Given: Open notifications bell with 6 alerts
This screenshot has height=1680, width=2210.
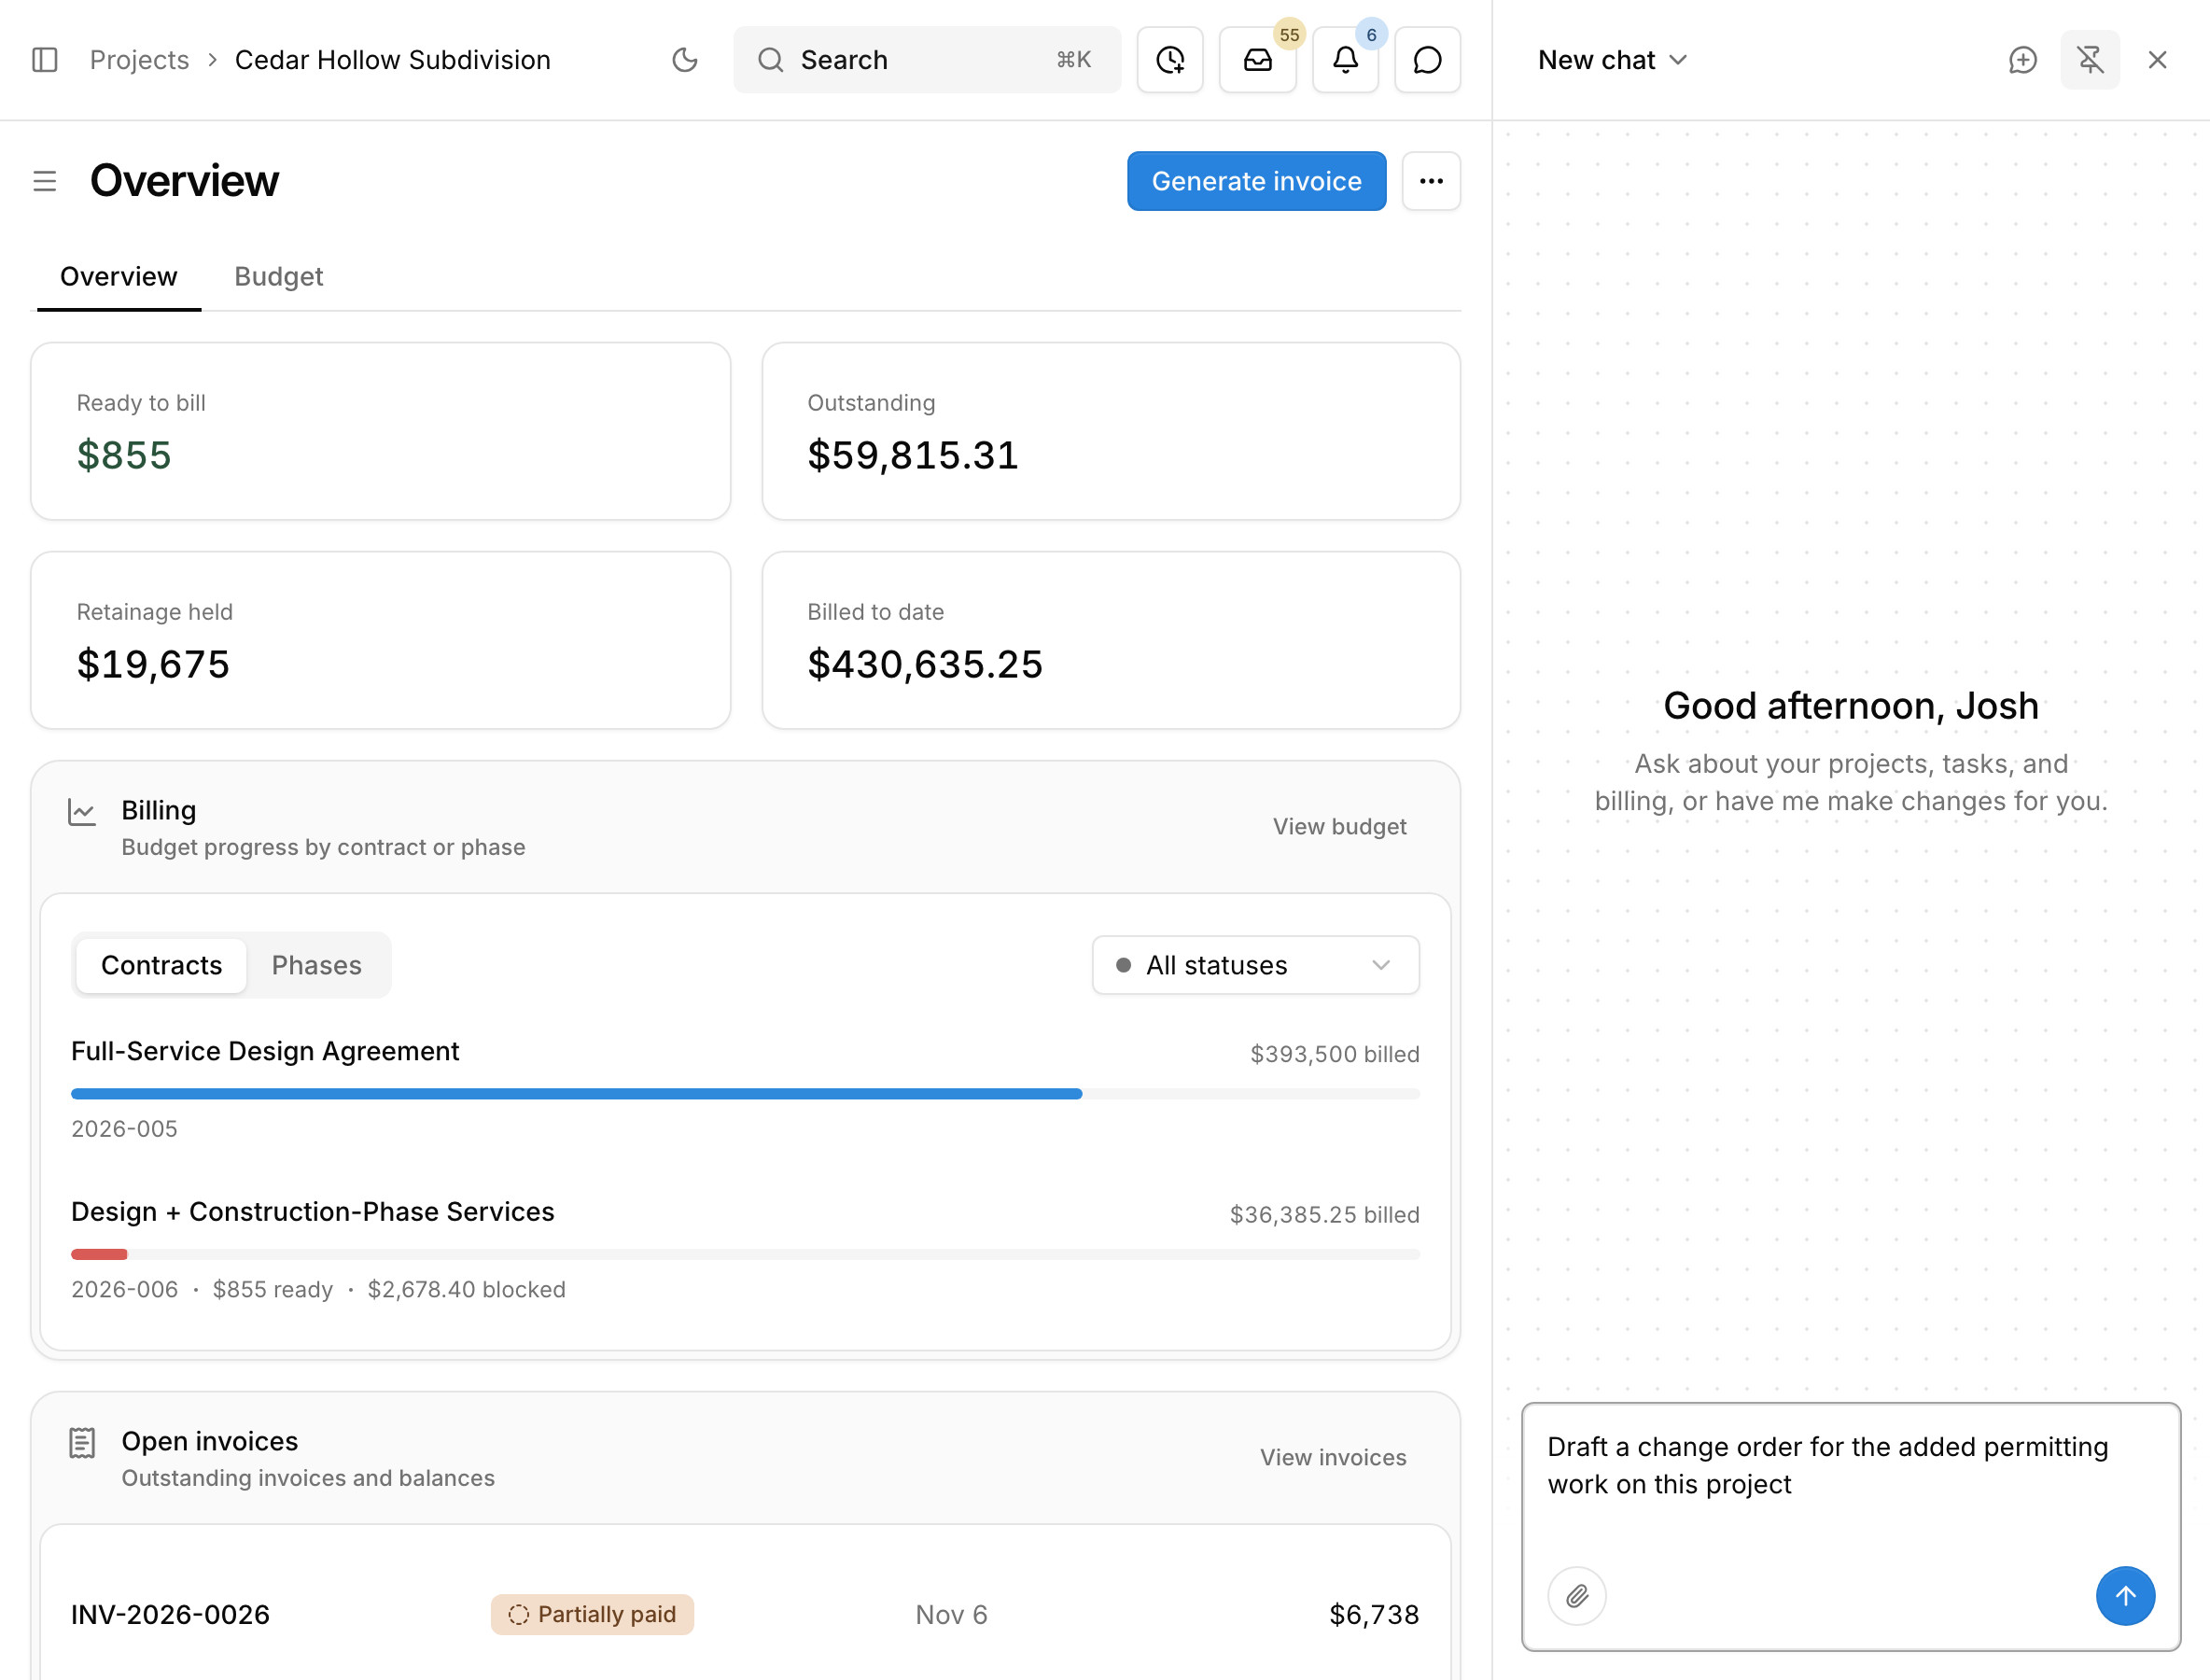Looking at the screenshot, I should (1346, 60).
